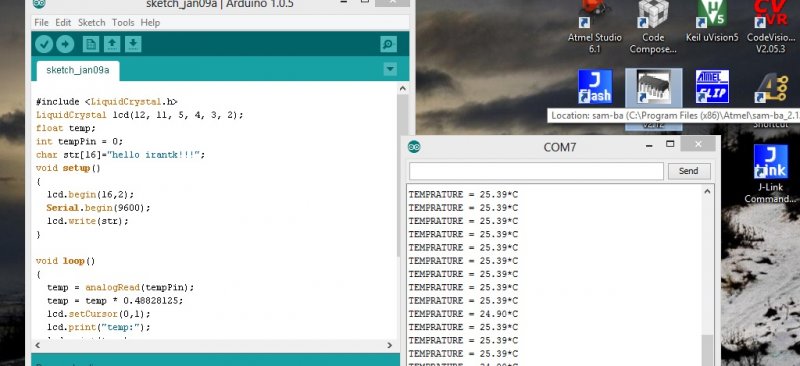Open the File menu

[x=41, y=22]
